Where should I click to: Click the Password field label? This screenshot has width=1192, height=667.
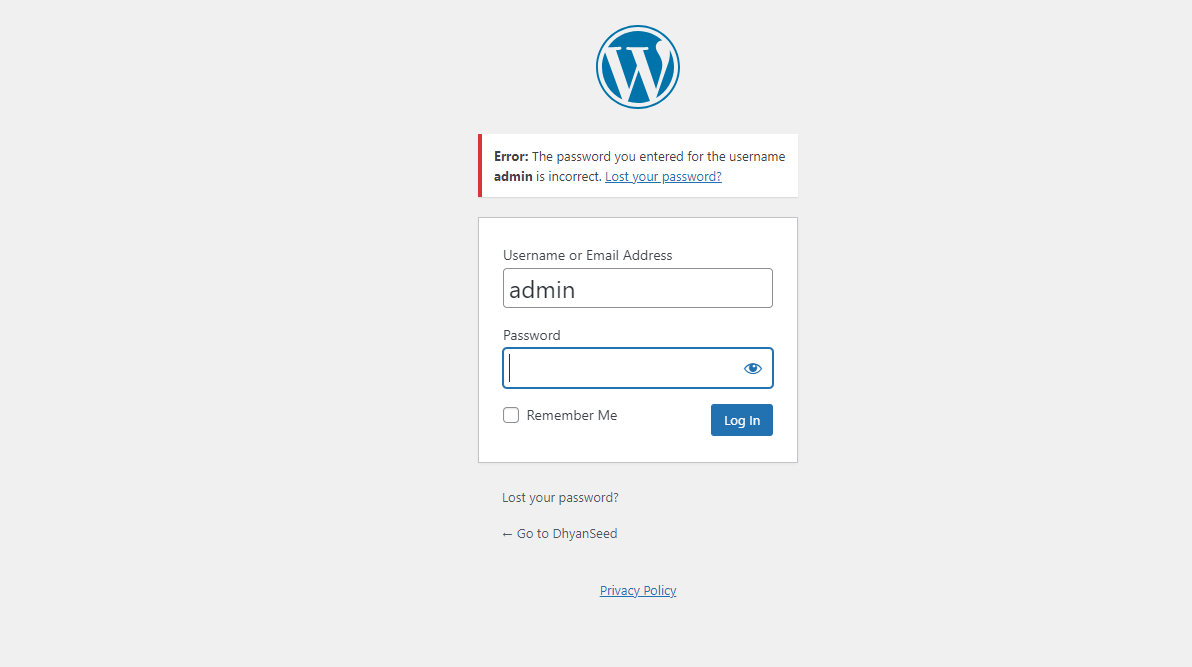(531, 335)
